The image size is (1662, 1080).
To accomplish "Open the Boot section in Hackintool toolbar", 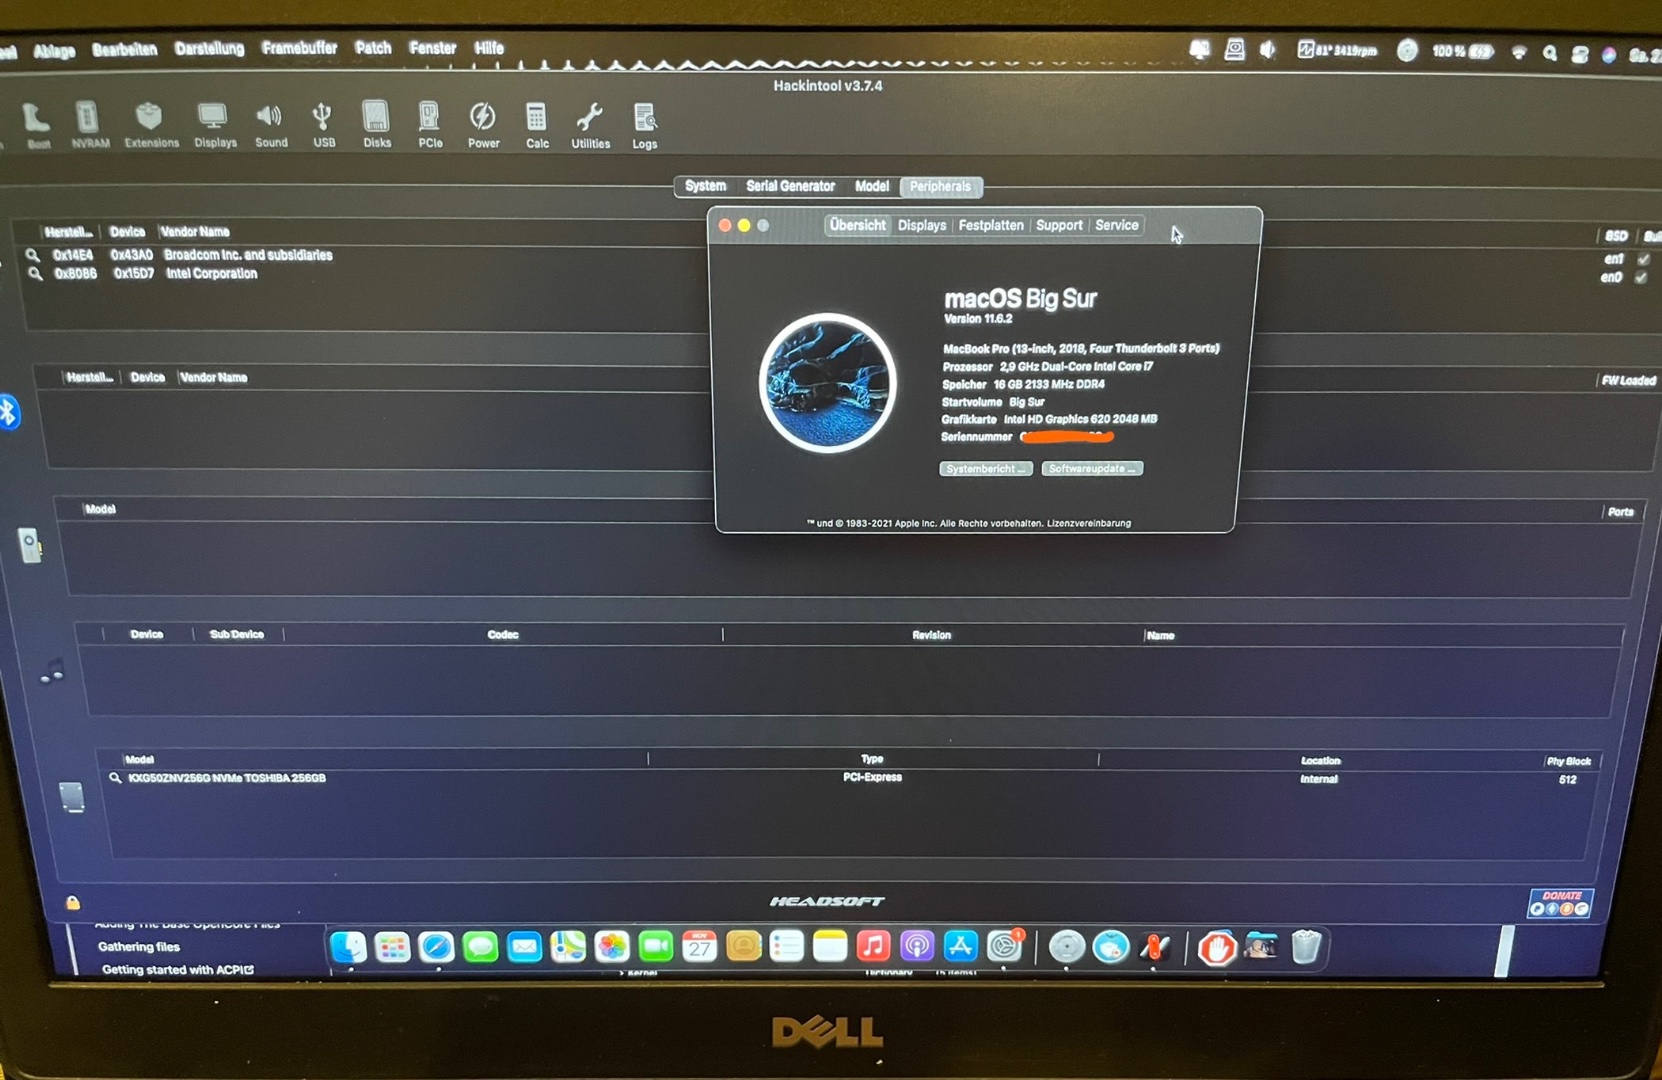I will click(x=37, y=126).
